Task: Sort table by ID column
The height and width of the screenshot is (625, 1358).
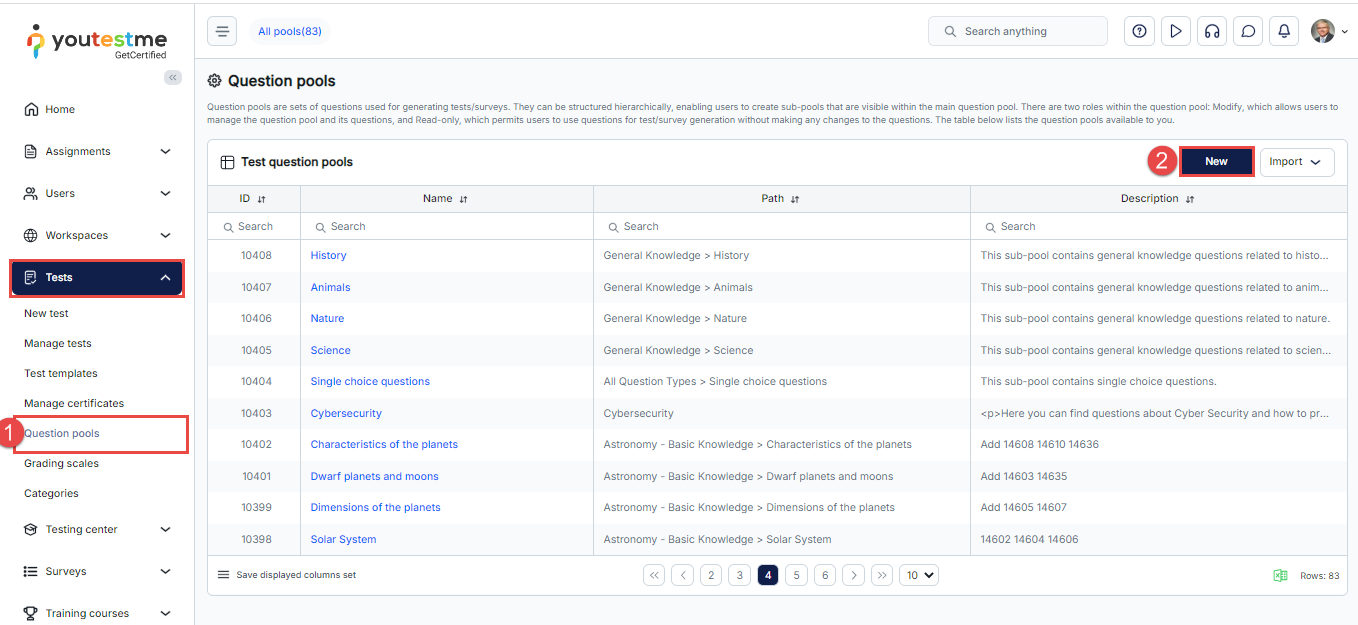Action: [261, 199]
